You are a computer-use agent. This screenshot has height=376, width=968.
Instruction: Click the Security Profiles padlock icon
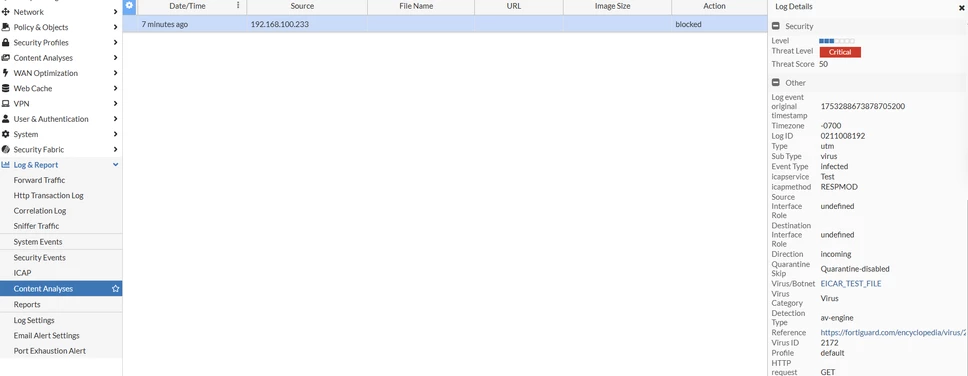coord(6,43)
